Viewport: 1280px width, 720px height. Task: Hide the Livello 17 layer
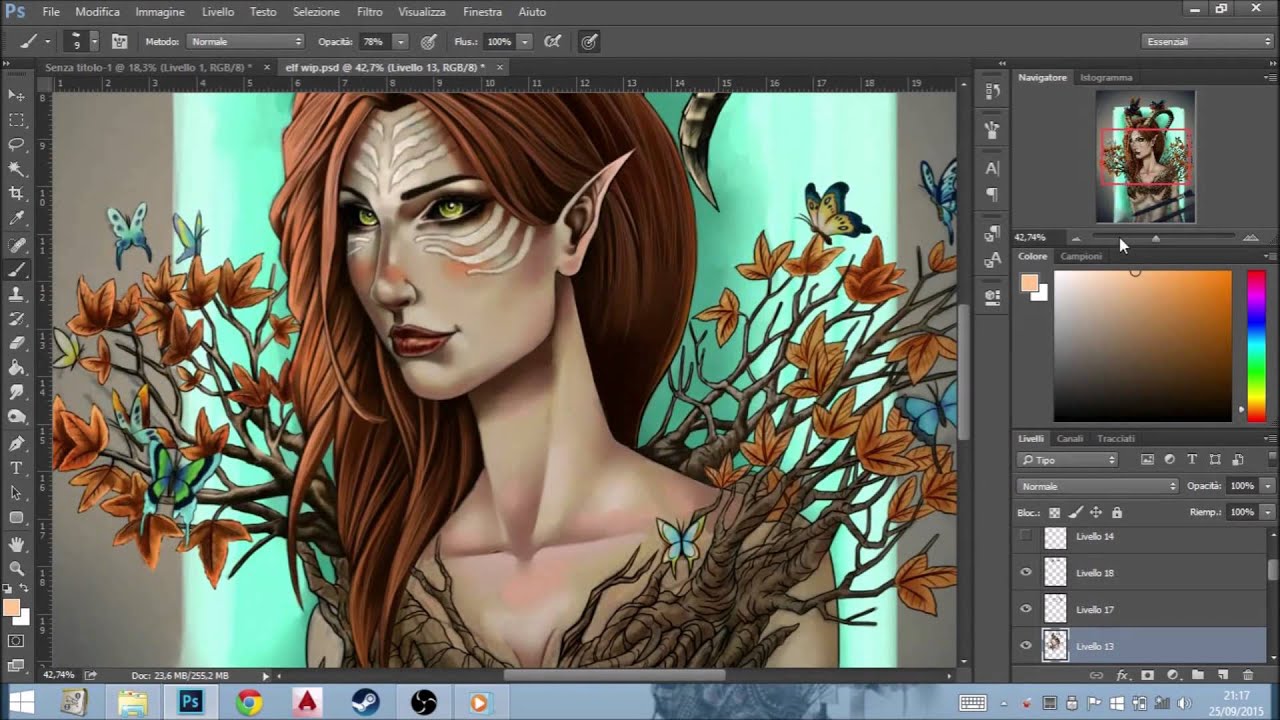(x=1025, y=609)
